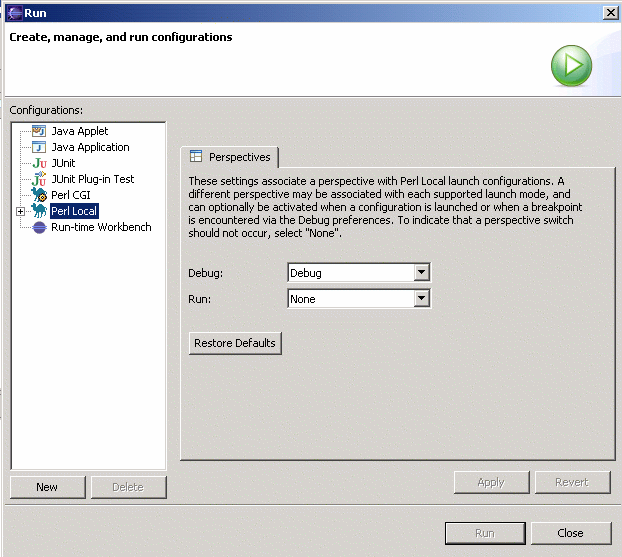Viewport: 622px width, 557px height.
Task: Click the 'Configurations:' label
Action: [46, 110]
